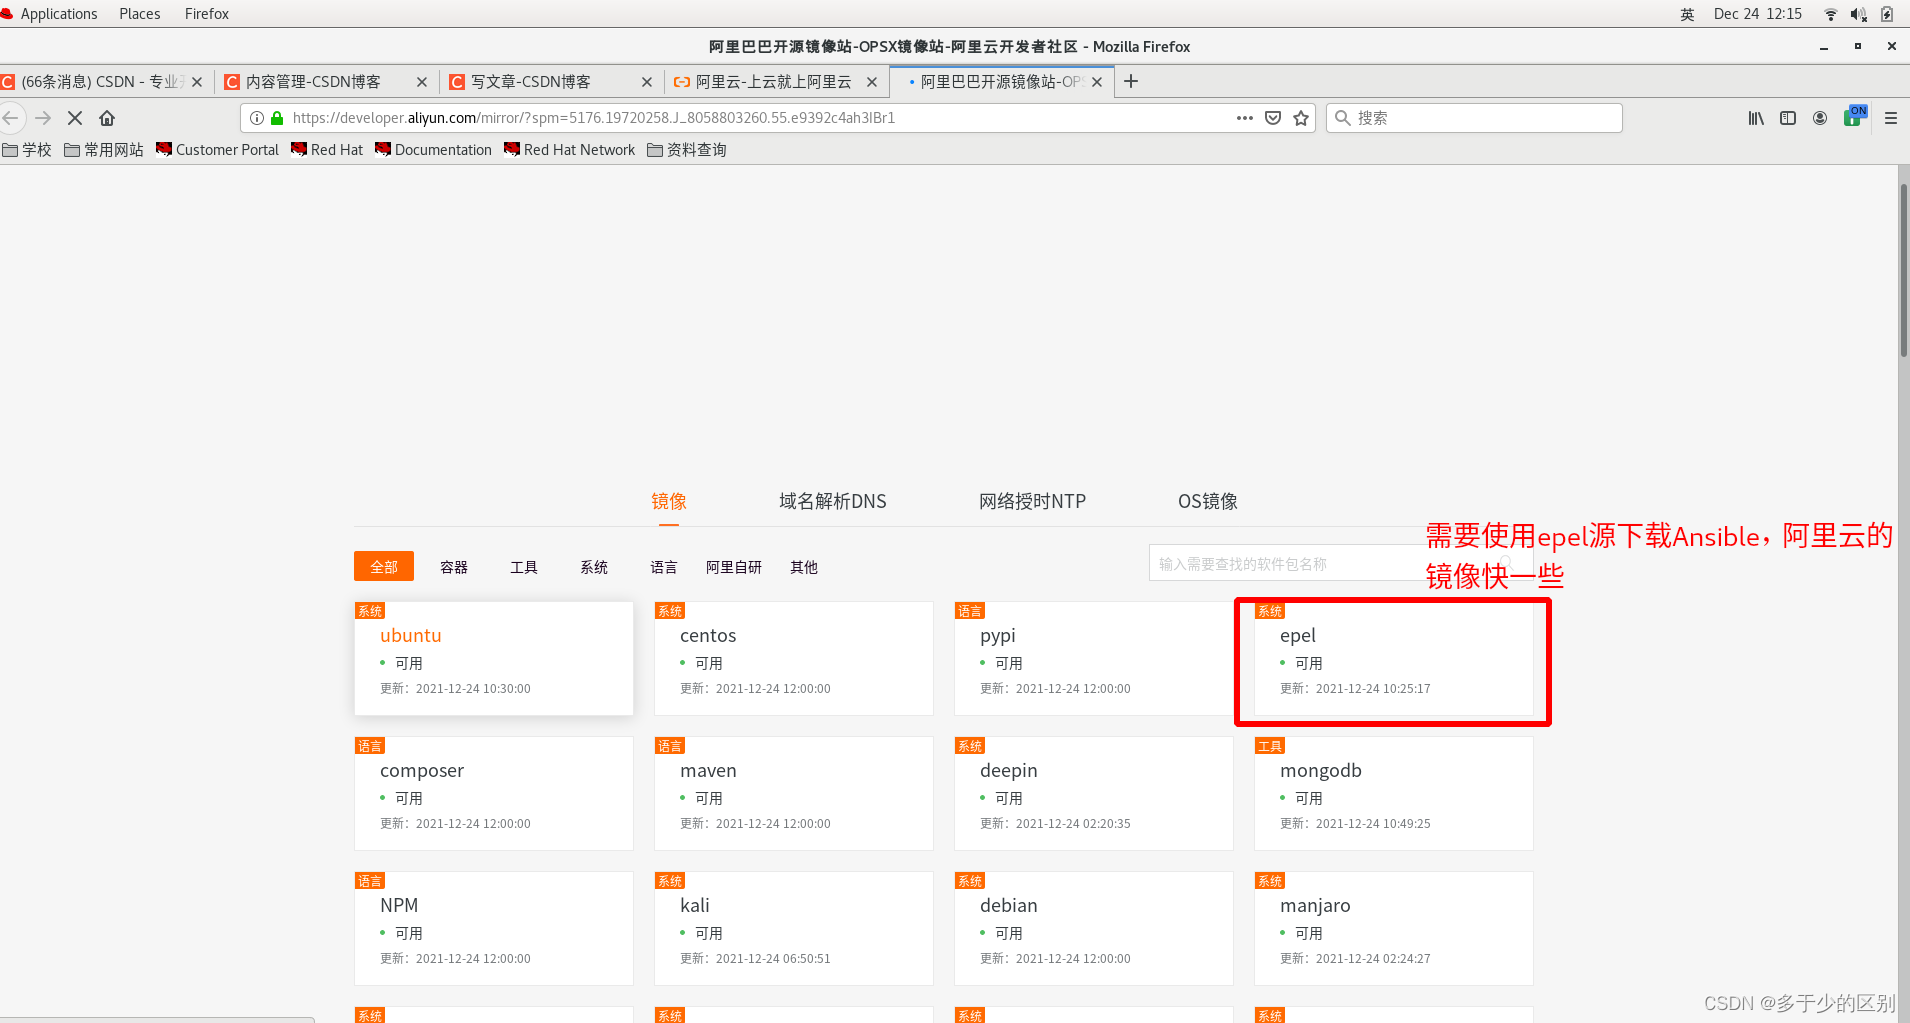Click the Pocket save icon
The width and height of the screenshot is (1910, 1023).
pos(1273,118)
